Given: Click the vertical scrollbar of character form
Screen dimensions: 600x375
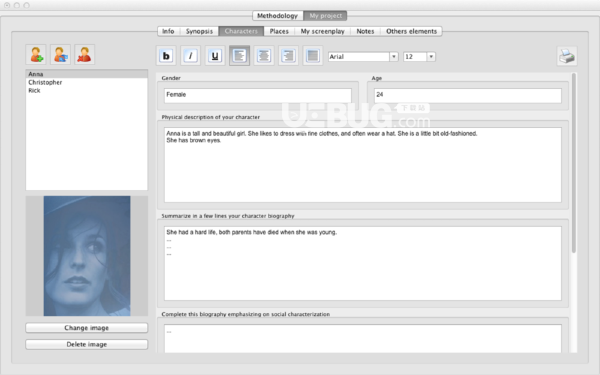Looking at the screenshot, I should [x=574, y=163].
